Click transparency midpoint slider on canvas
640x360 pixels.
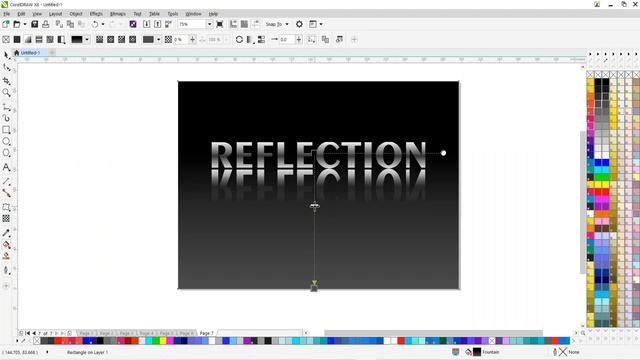[x=314, y=206]
